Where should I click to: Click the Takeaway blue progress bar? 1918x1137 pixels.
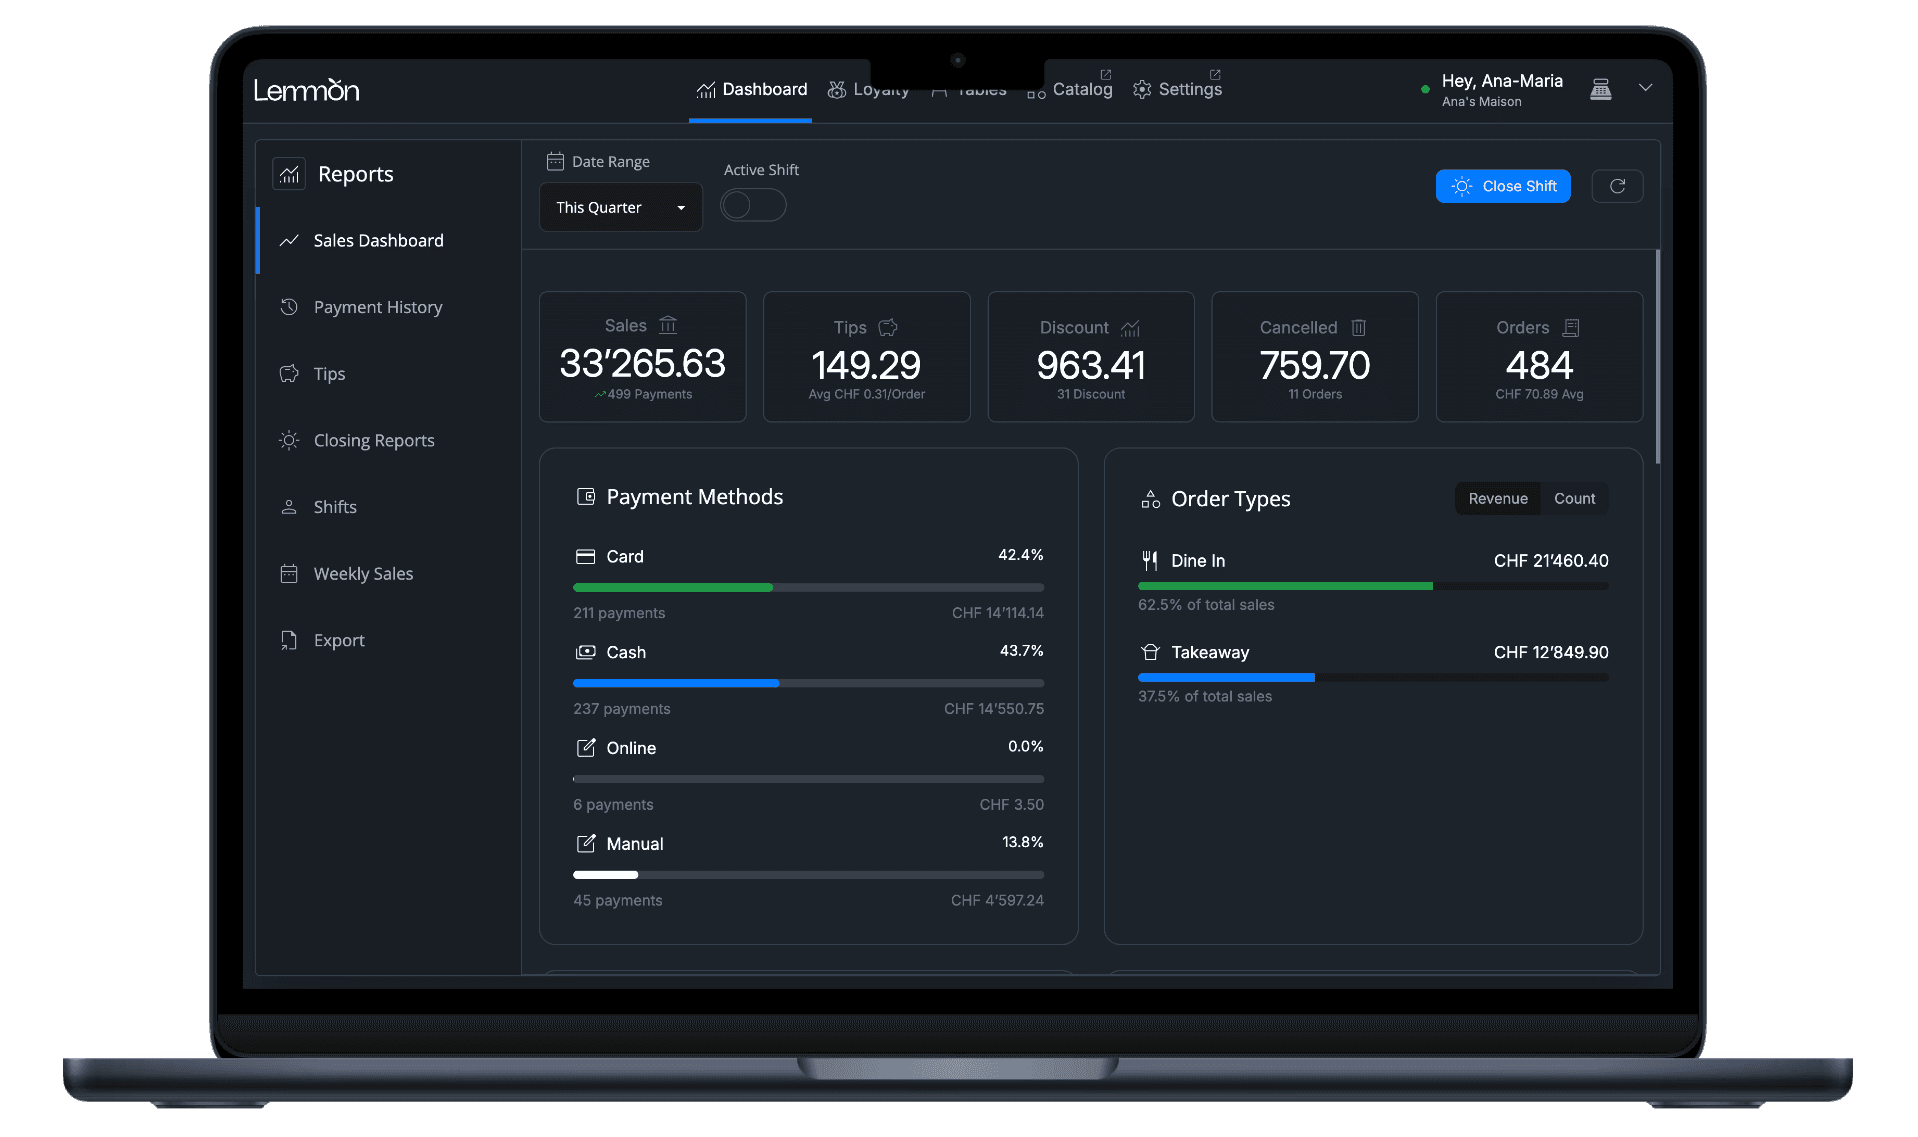coord(1226,679)
